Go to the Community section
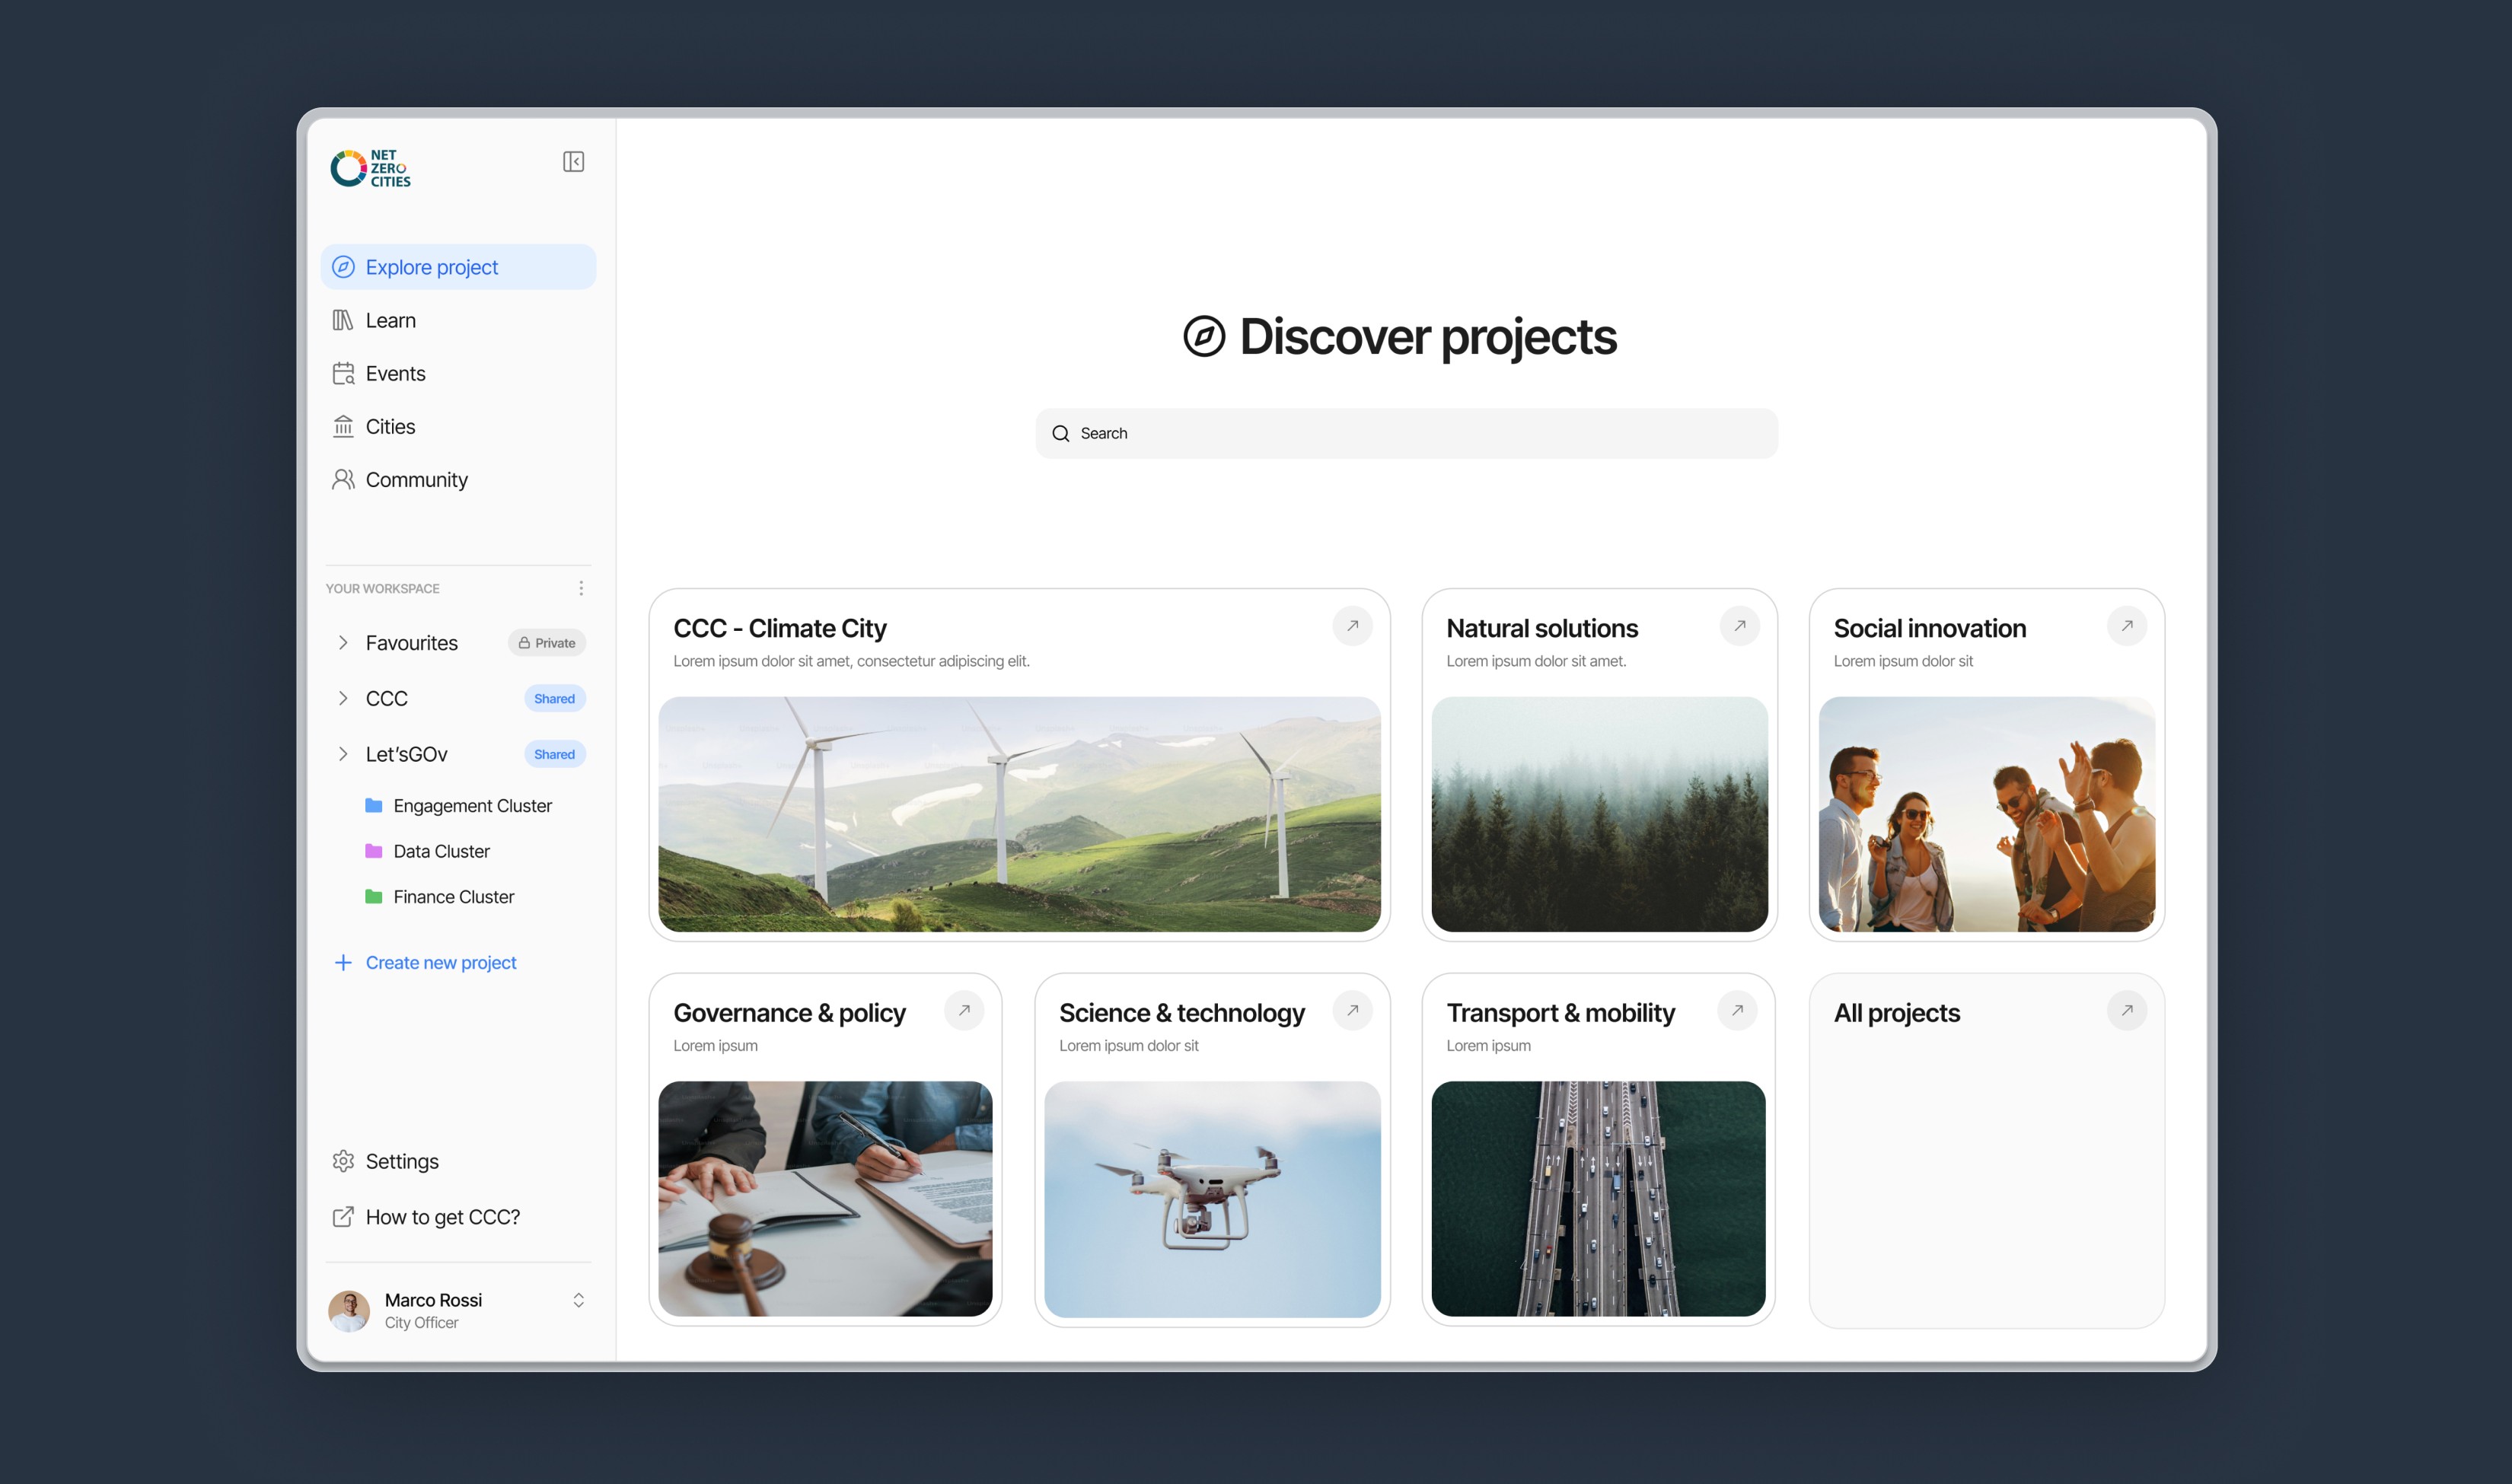2512x1484 pixels. point(416,480)
